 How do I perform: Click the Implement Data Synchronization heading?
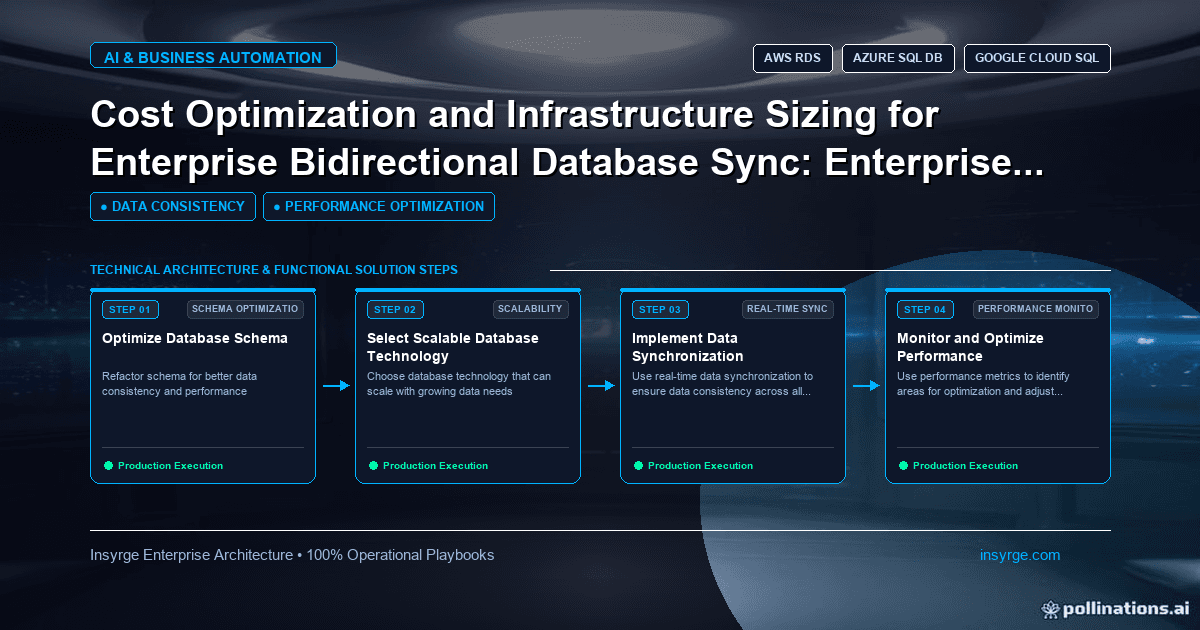point(688,347)
